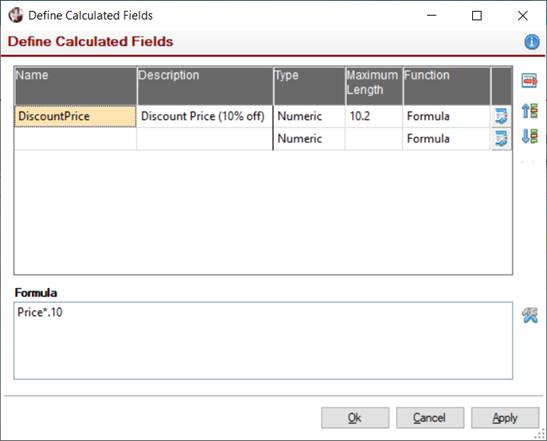This screenshot has height=441, width=547.
Task: Click the move row down icon
Action: 529,136
